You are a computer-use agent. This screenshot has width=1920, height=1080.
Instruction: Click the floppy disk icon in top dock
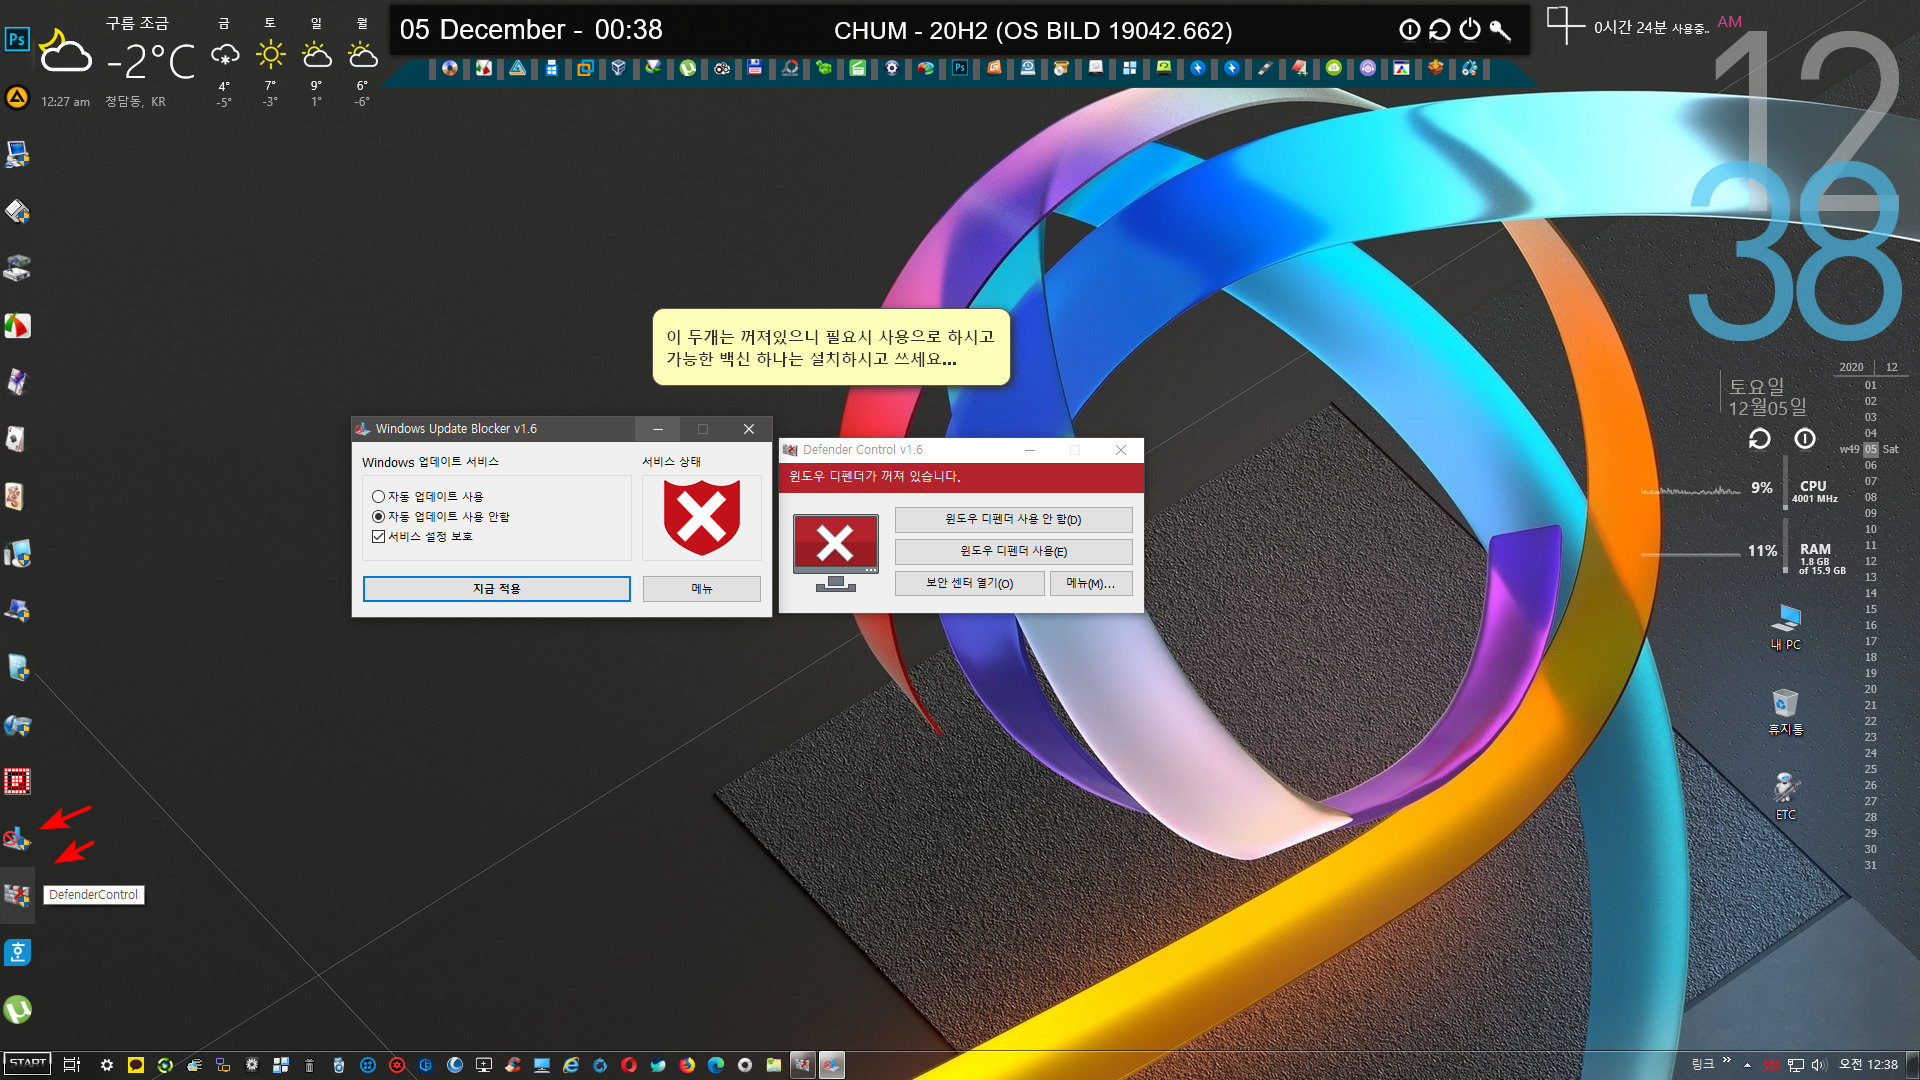pos(755,68)
